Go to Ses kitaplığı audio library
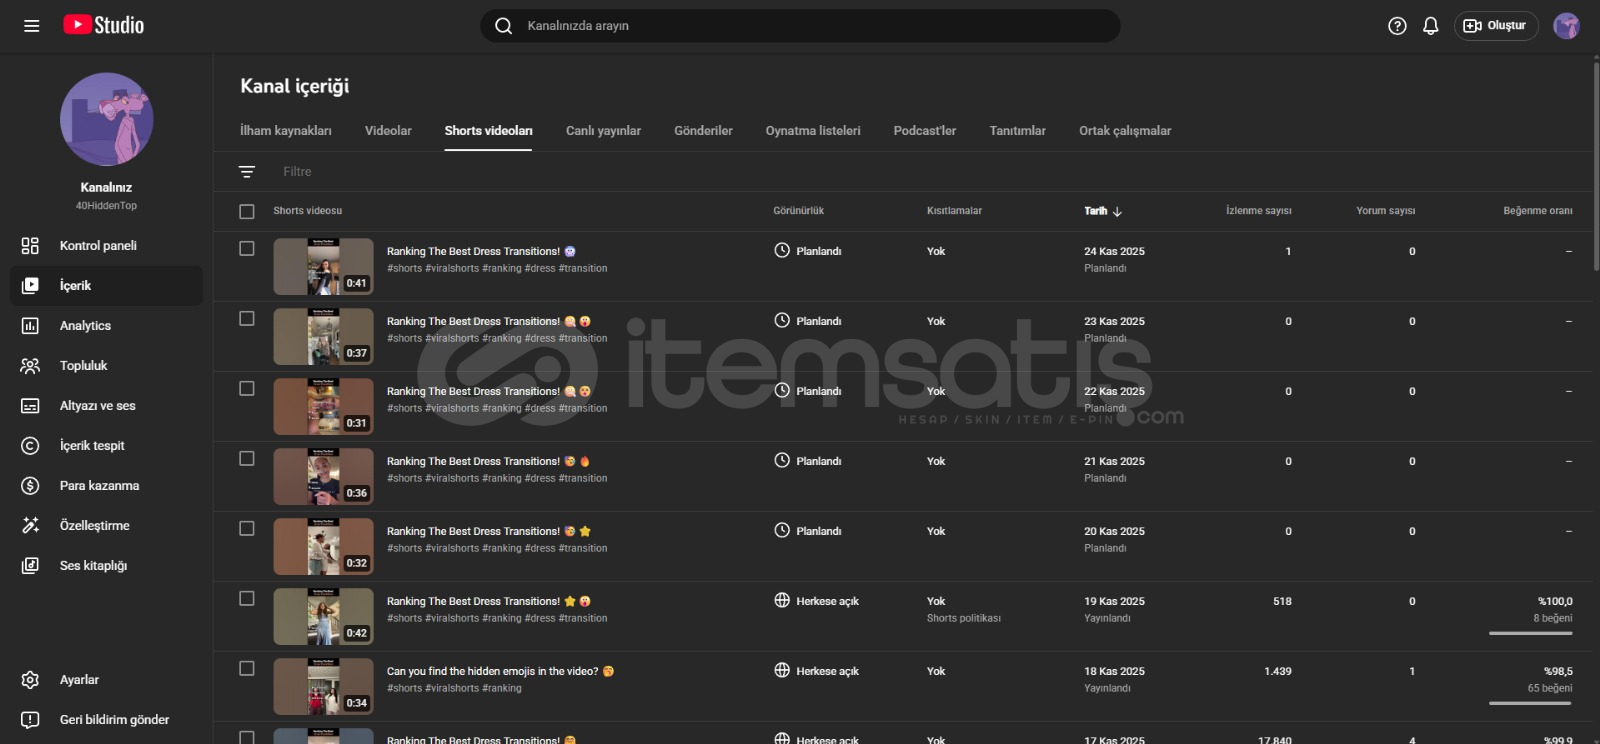1600x744 pixels. [x=93, y=566]
